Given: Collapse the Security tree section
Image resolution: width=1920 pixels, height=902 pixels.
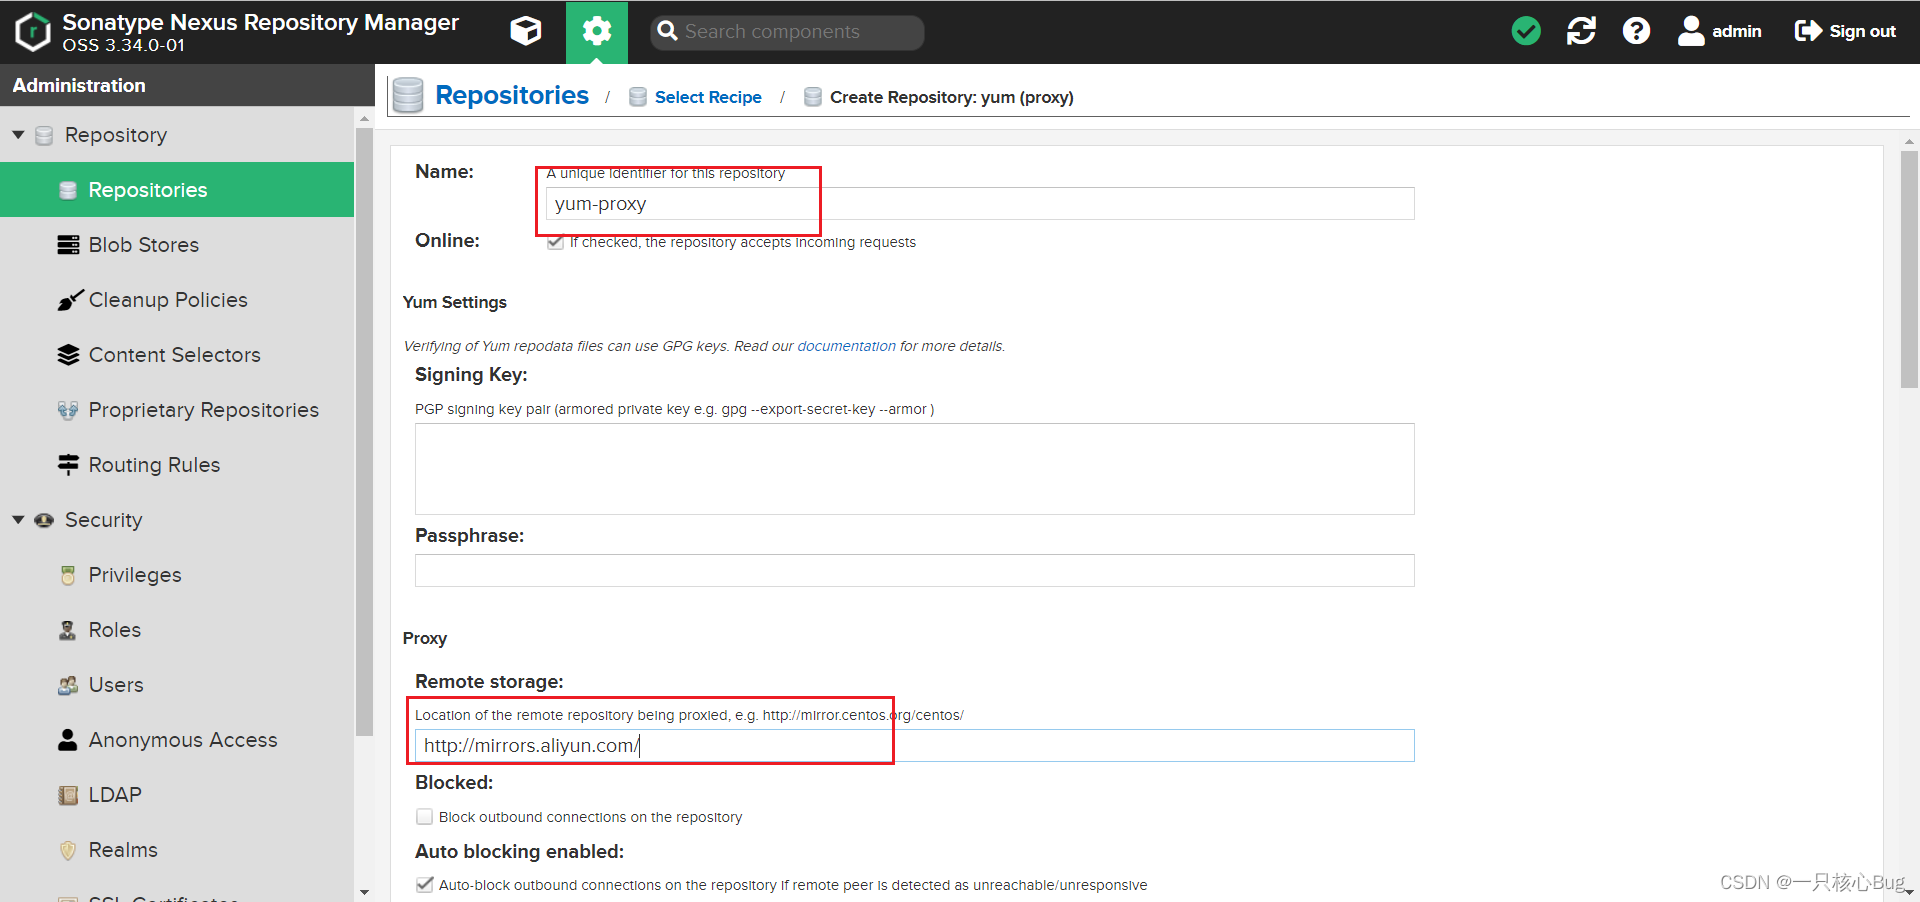Looking at the screenshot, I should 18,520.
